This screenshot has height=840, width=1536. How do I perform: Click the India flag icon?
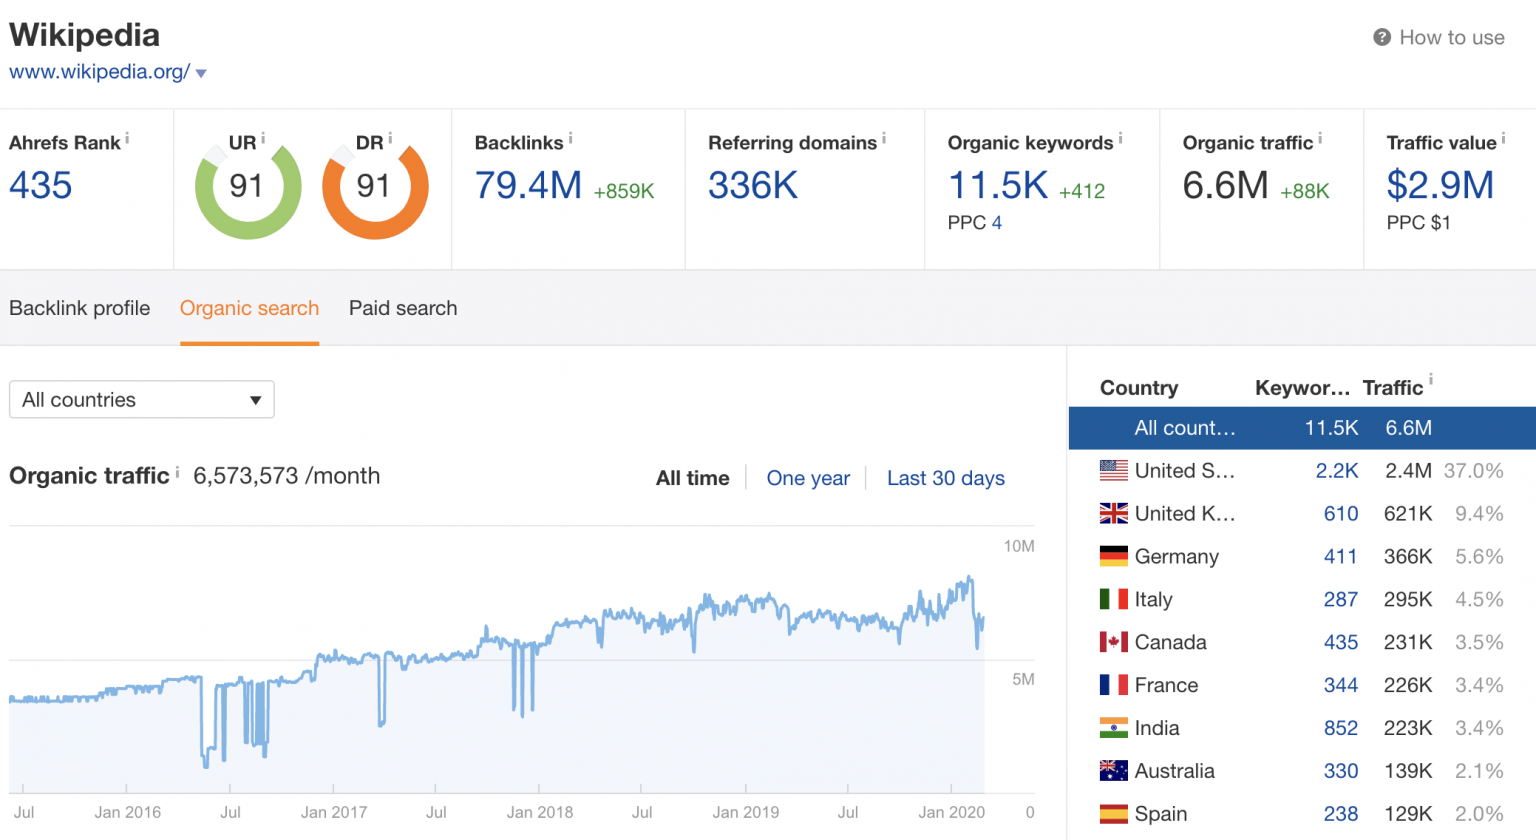[1113, 728]
